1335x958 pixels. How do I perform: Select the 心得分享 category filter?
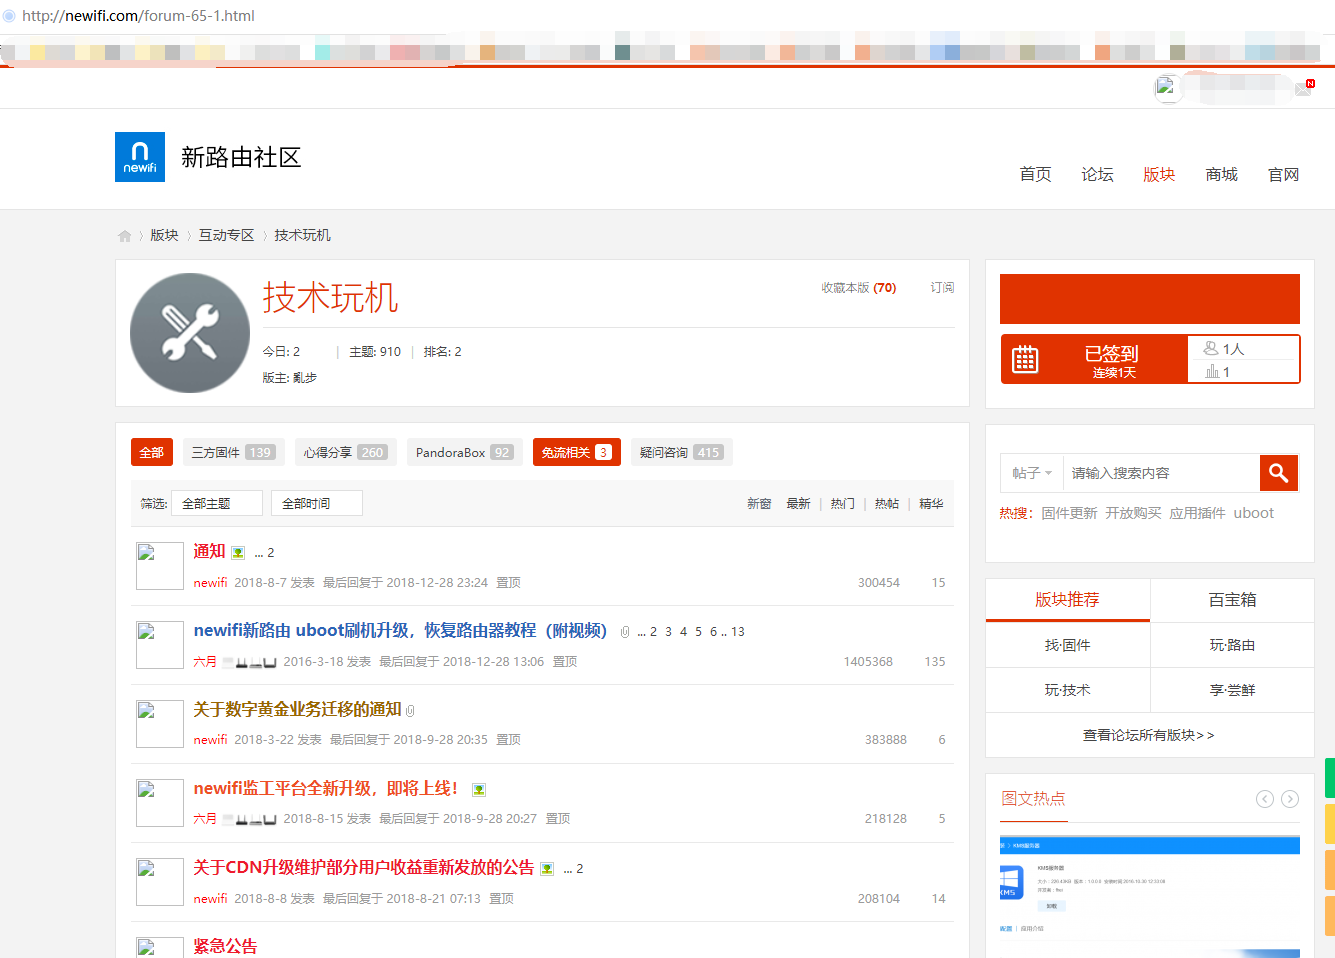click(345, 452)
